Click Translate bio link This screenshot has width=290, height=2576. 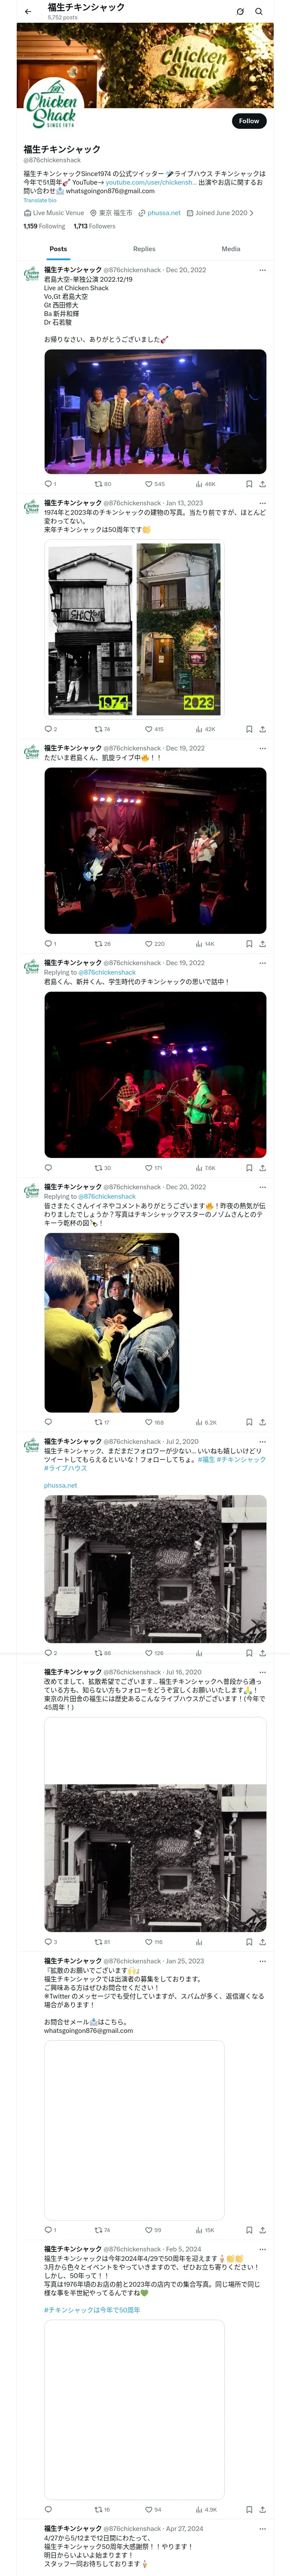point(40,200)
